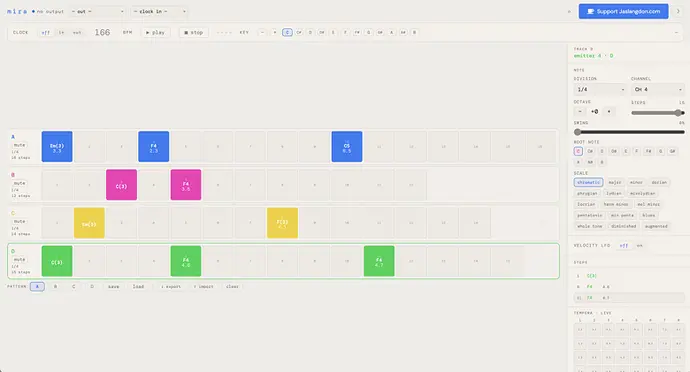The height and width of the screenshot is (372, 690).
Task: Clear the current pattern
Action: 232,287
